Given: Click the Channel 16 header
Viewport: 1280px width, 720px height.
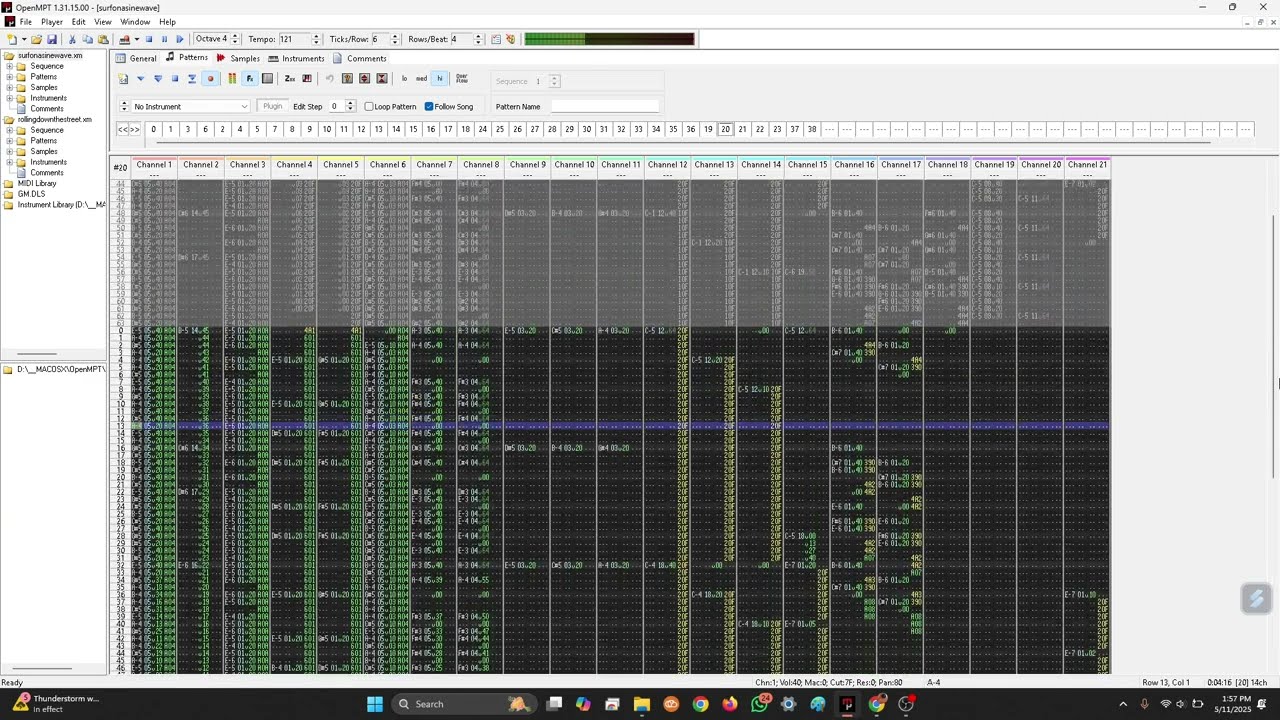Looking at the screenshot, I should pyautogui.click(x=854, y=165).
